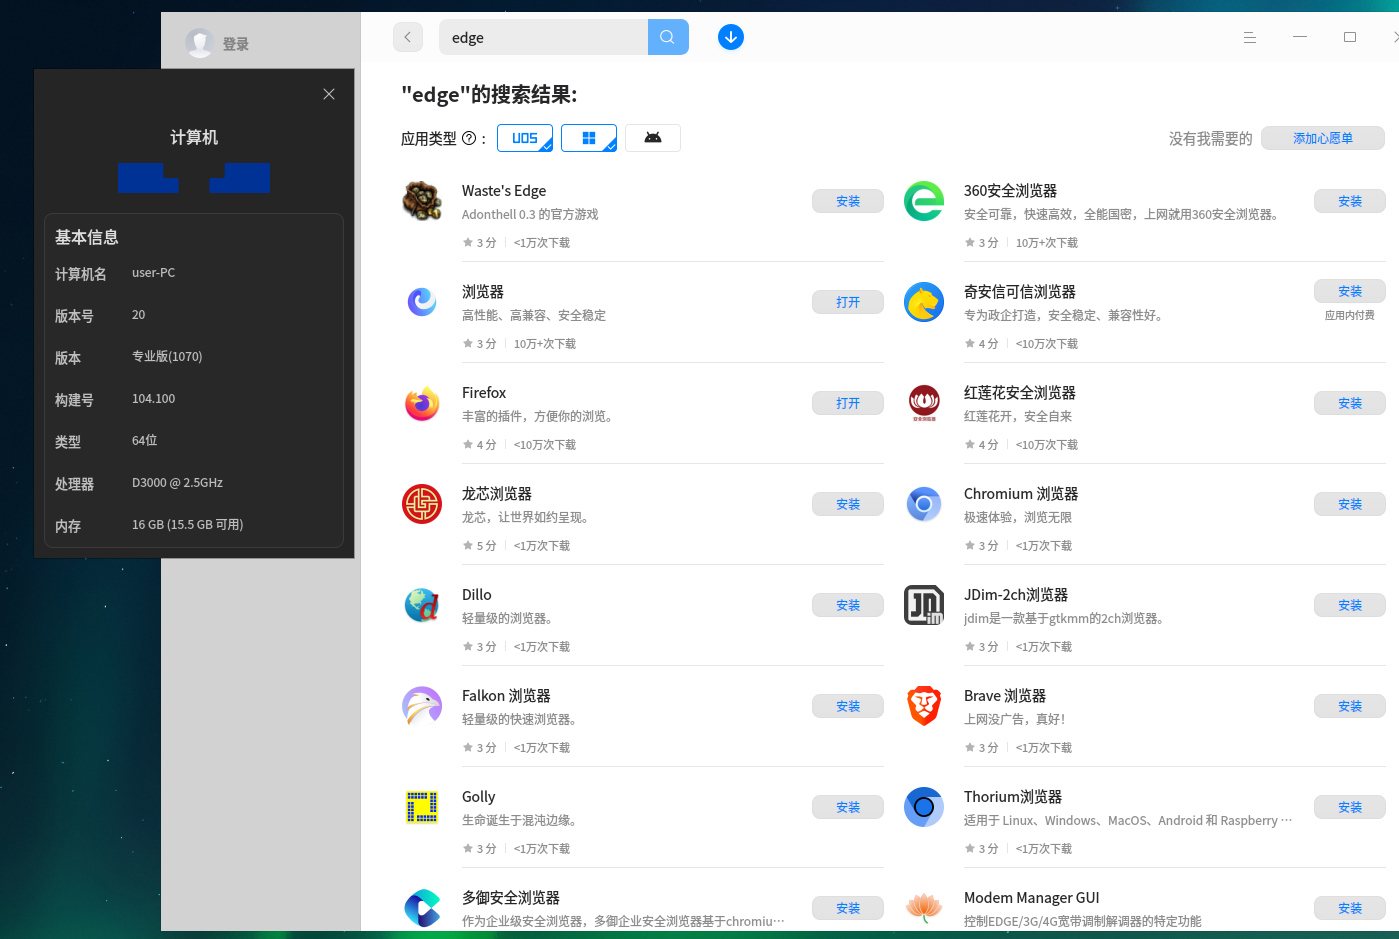Install Falkon 浏览器 via its 安装 button

(x=847, y=706)
